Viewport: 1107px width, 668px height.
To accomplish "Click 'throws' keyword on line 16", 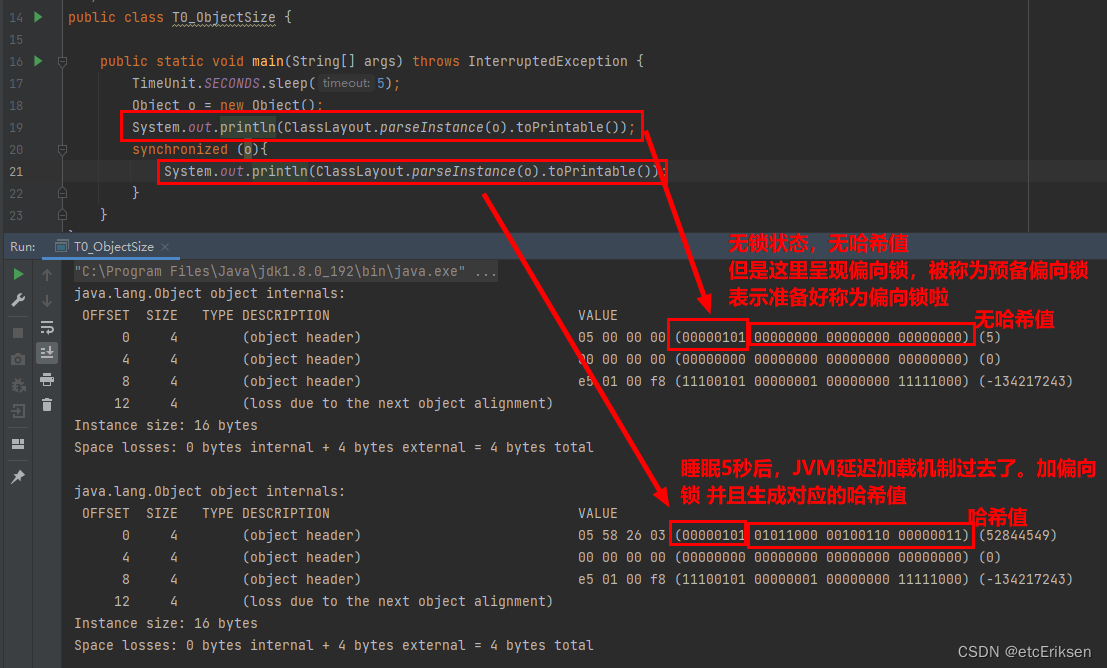I will [x=436, y=61].
